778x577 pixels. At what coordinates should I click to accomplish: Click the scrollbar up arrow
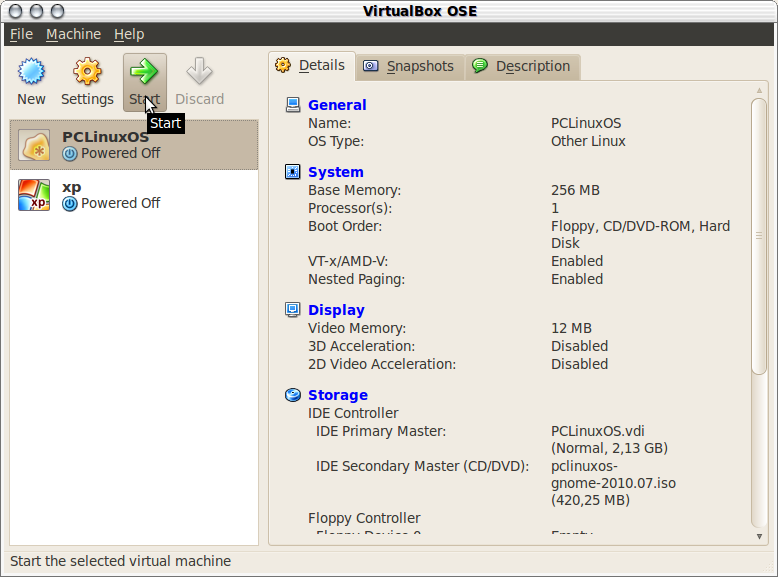(x=759, y=90)
